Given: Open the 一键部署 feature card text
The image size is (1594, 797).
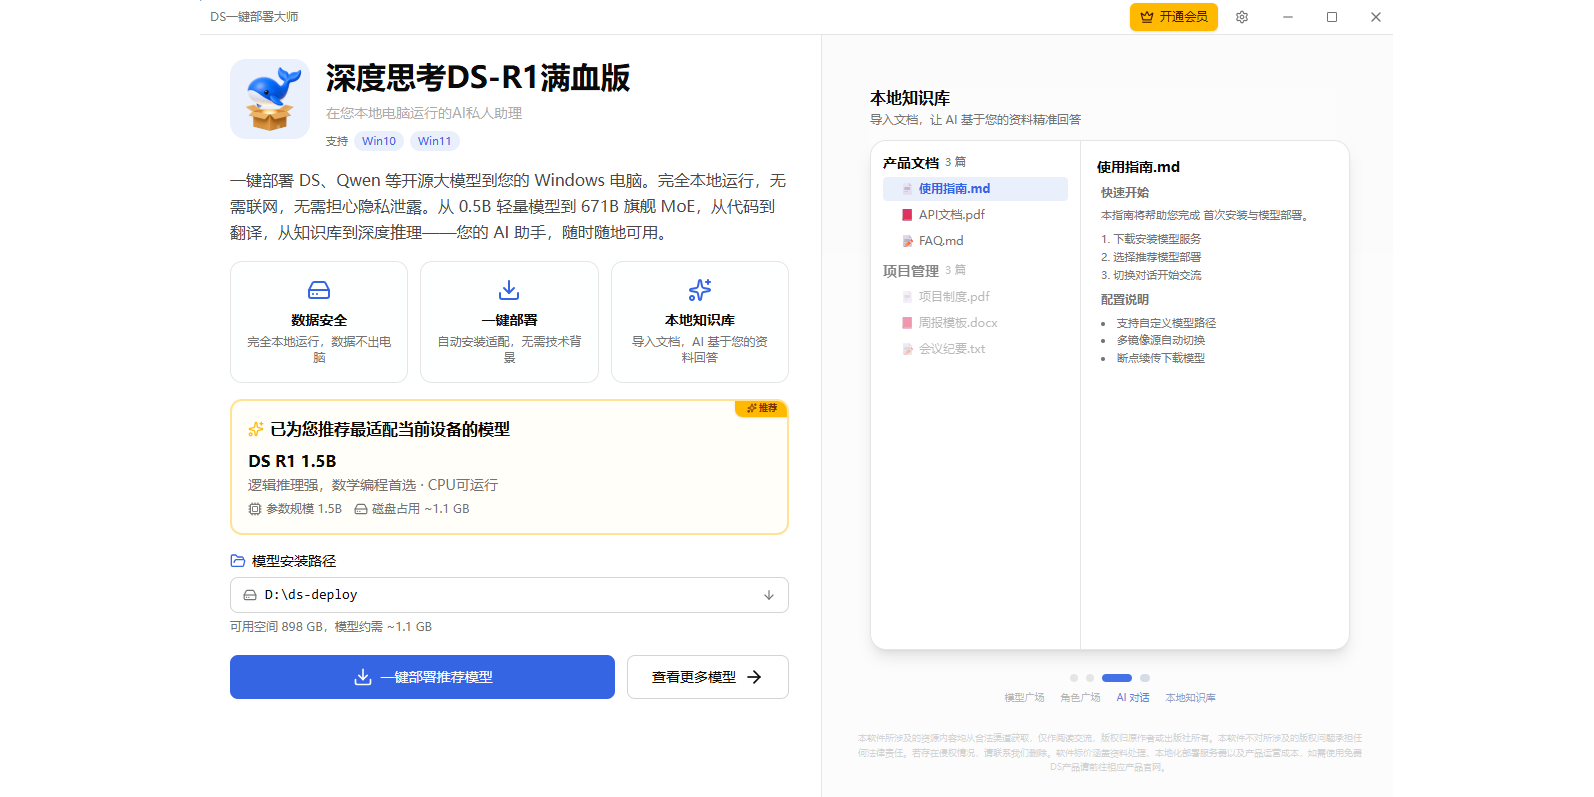Looking at the screenshot, I should (509, 349).
